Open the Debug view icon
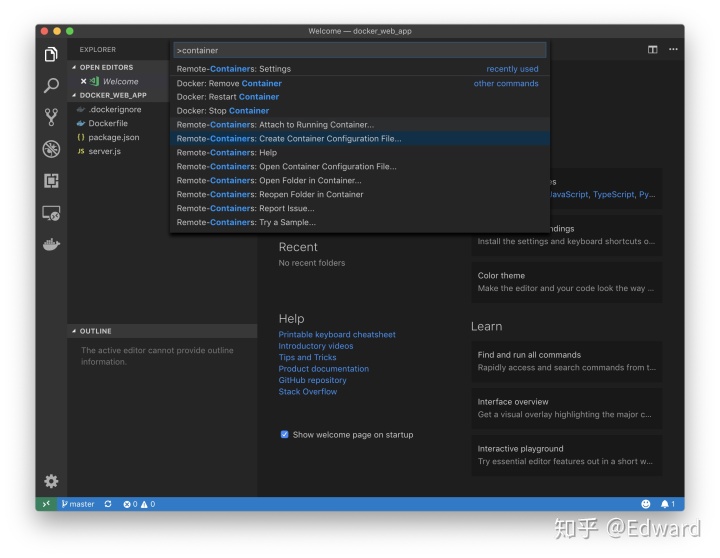 [51, 149]
